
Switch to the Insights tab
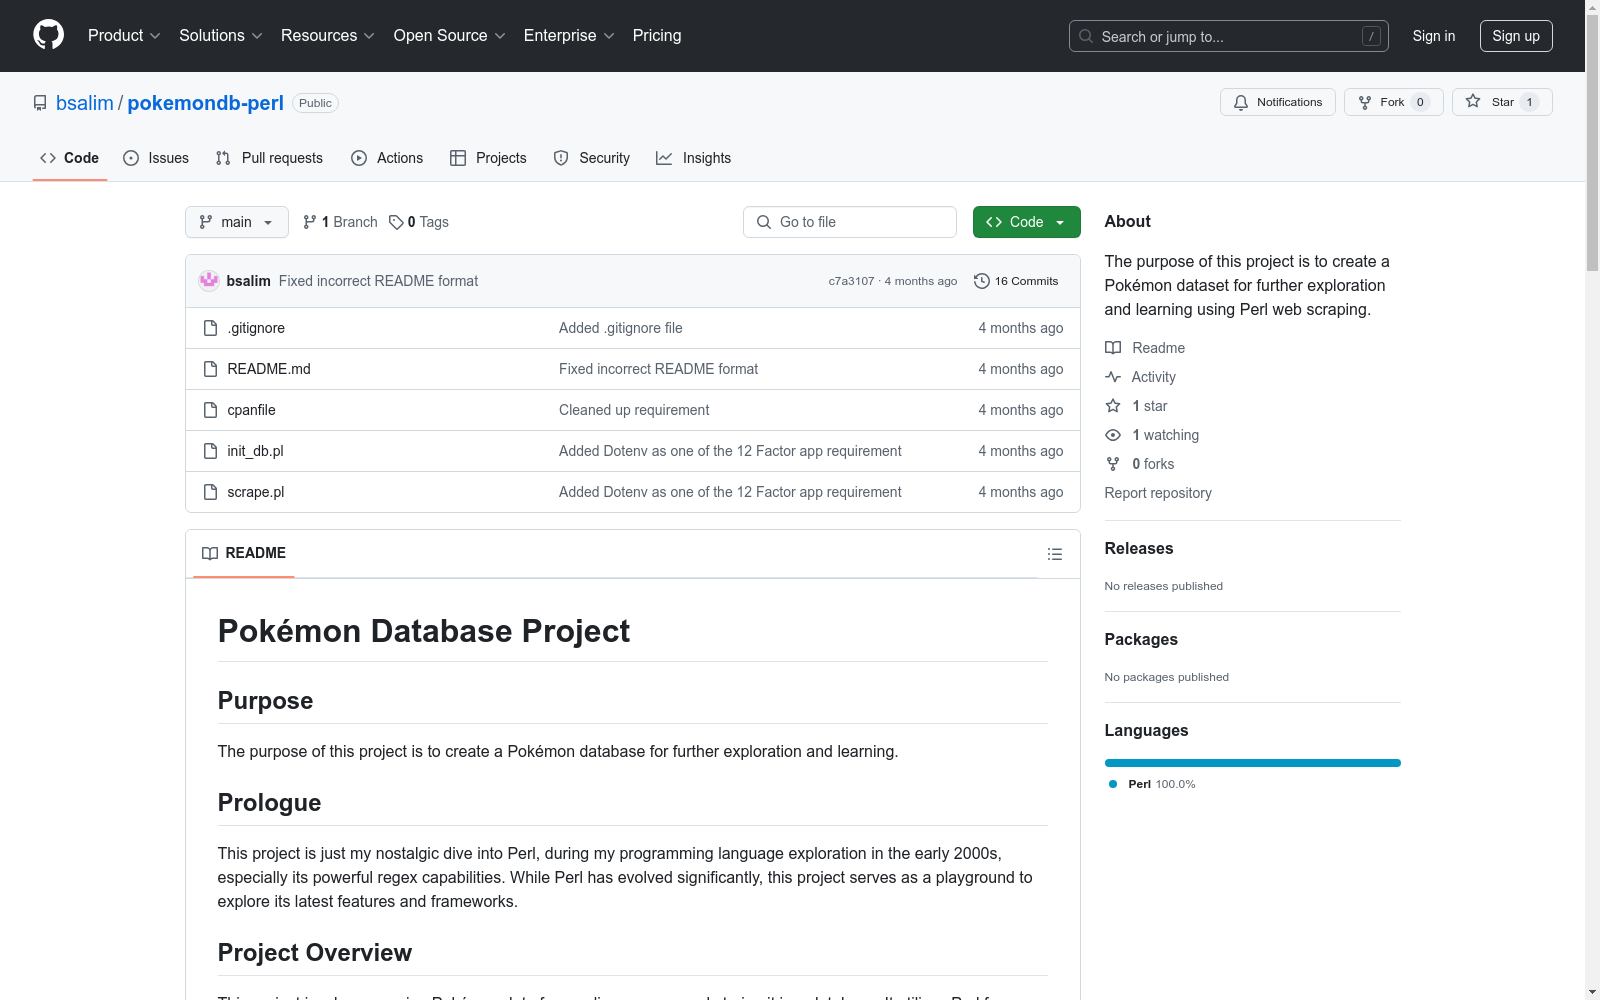(x=694, y=158)
